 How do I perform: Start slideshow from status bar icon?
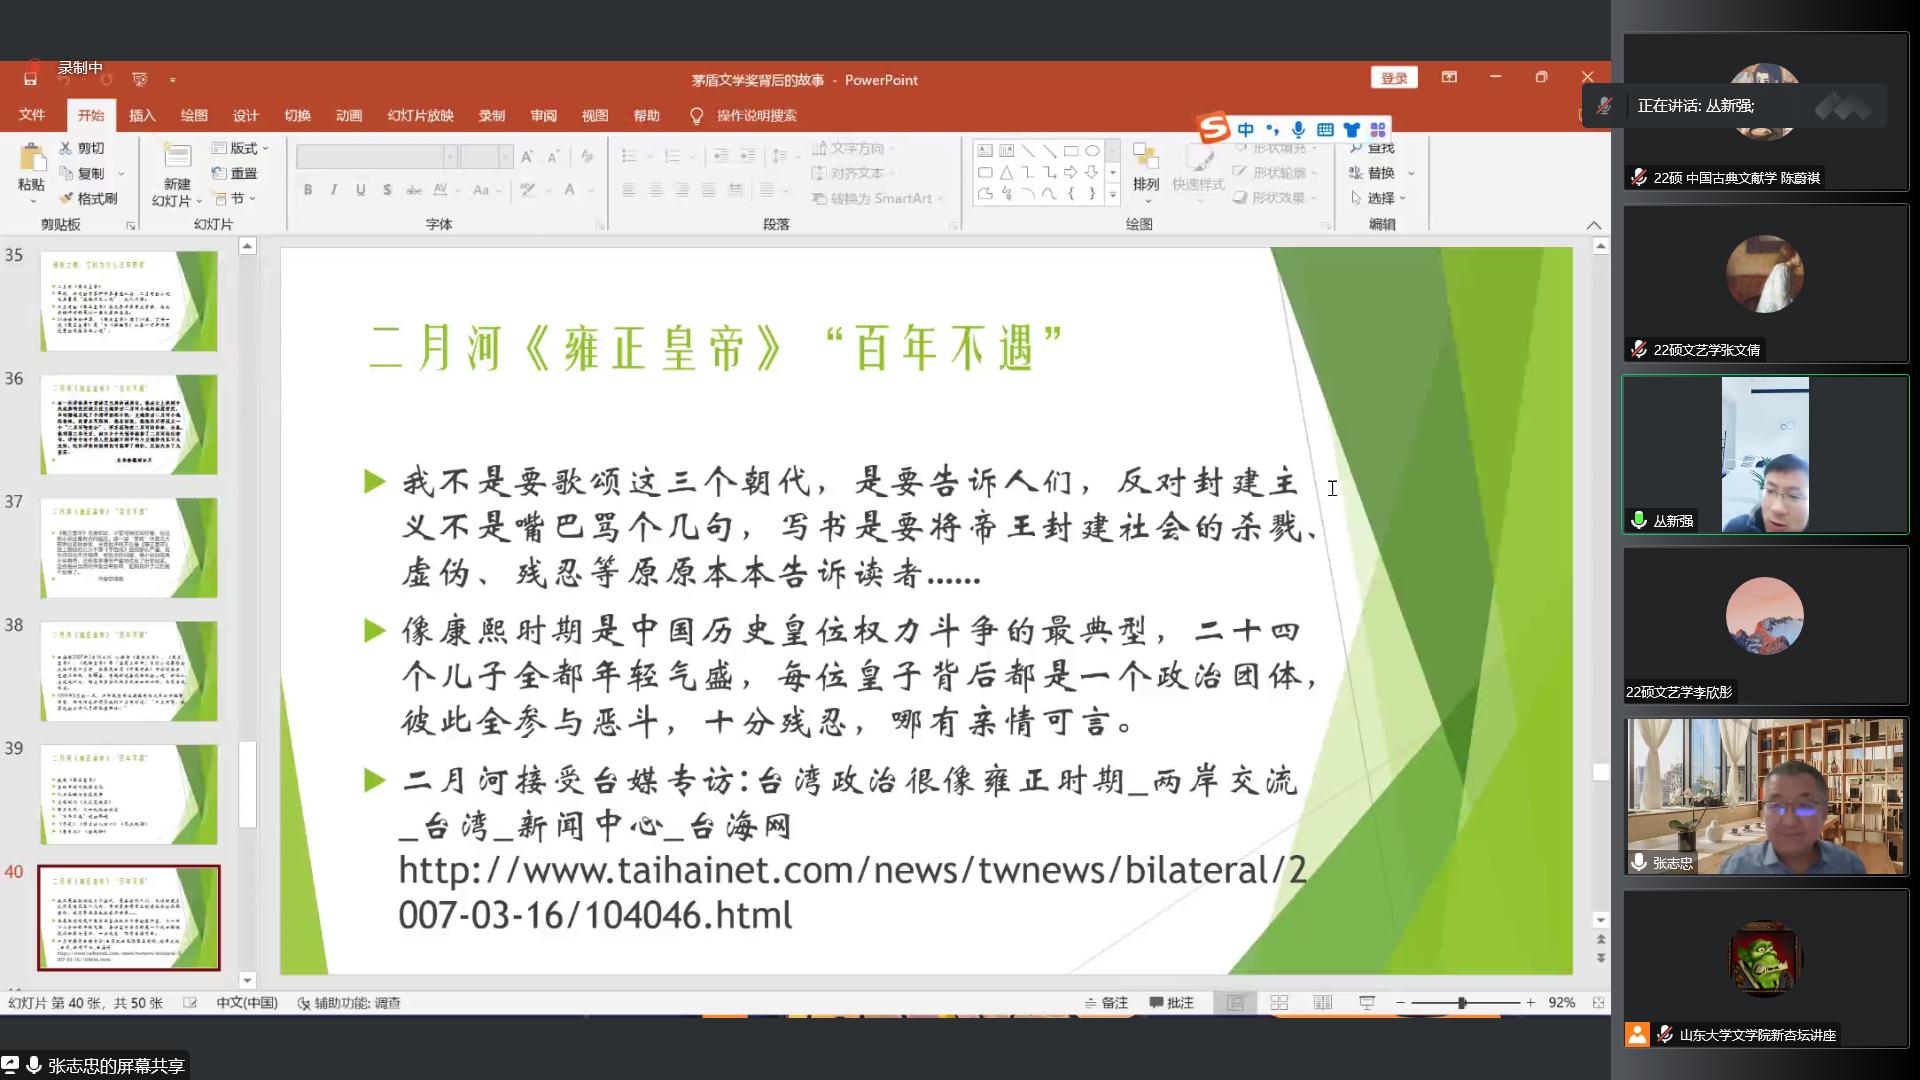[1366, 1002]
